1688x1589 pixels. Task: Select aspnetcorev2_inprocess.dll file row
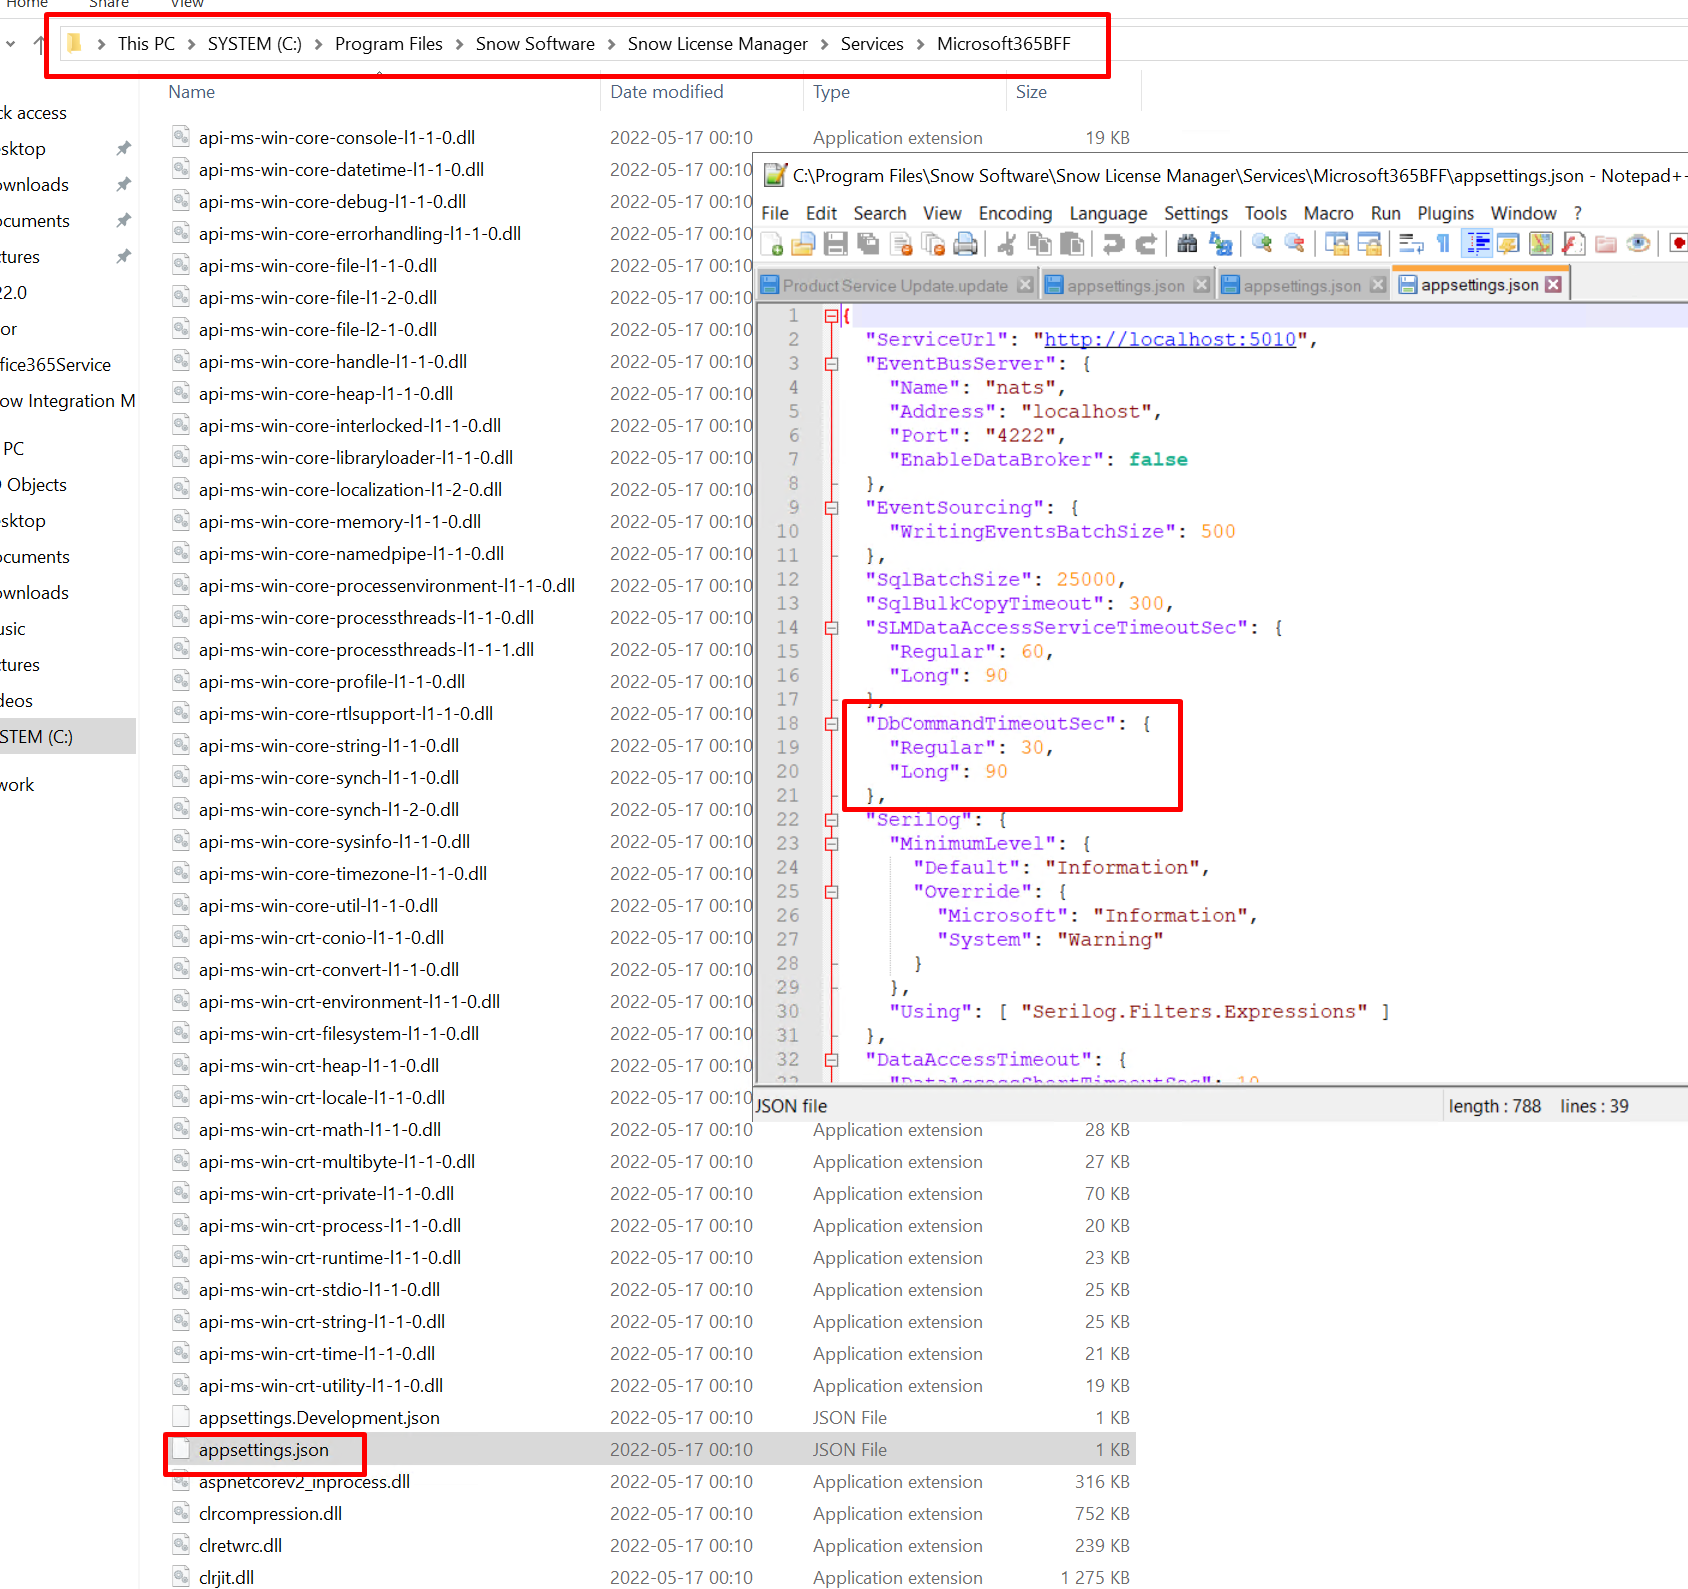(x=651, y=1482)
